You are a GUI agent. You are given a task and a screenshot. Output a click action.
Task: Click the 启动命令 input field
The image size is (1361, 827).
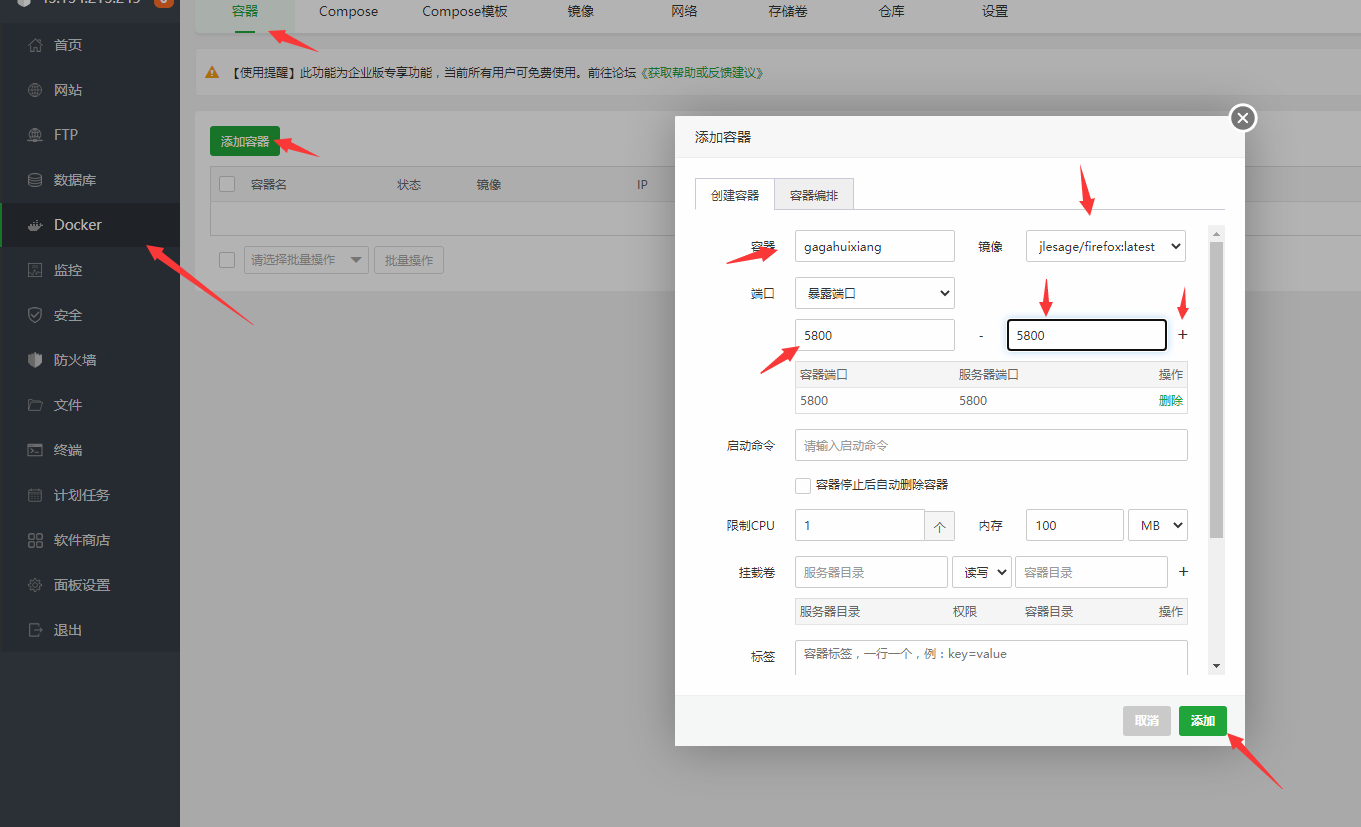tap(991, 445)
